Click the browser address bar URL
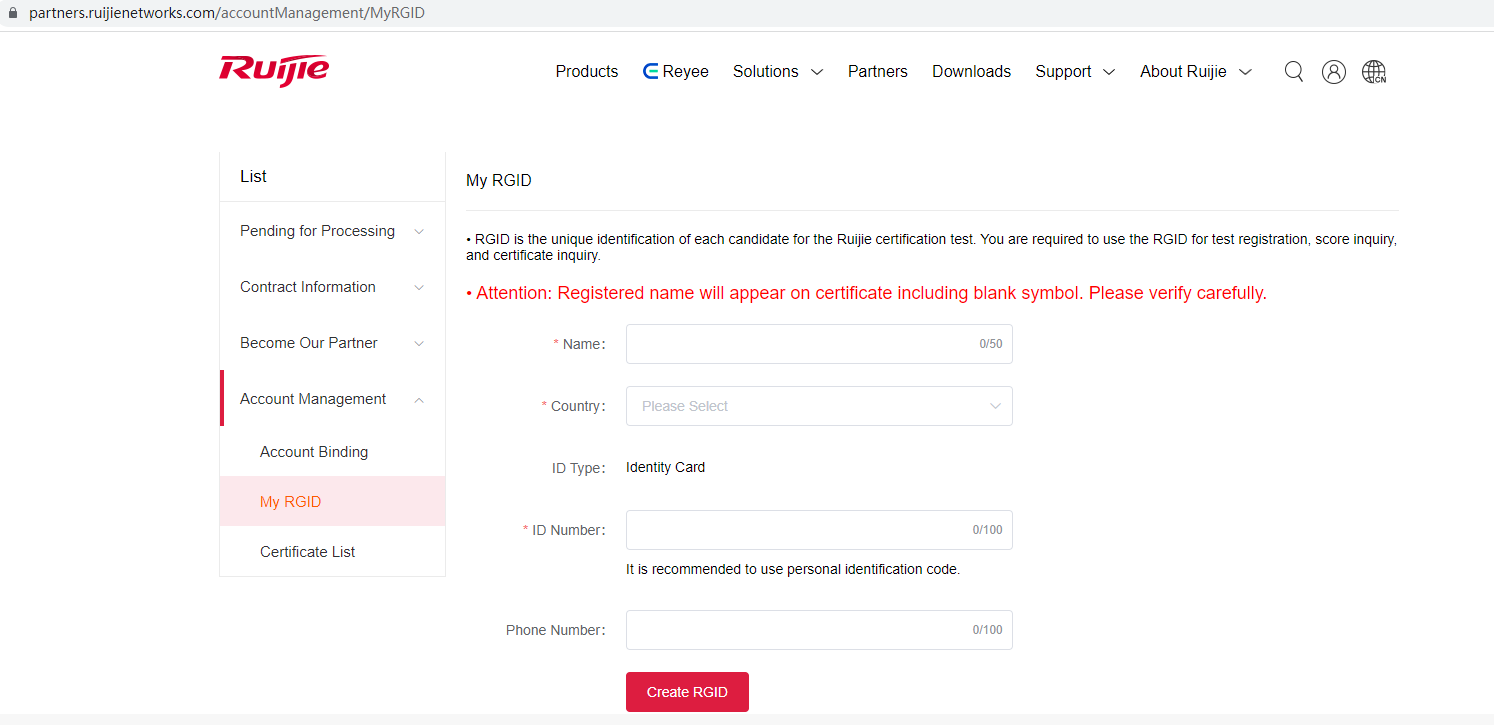This screenshot has height=725, width=1494. tap(227, 13)
